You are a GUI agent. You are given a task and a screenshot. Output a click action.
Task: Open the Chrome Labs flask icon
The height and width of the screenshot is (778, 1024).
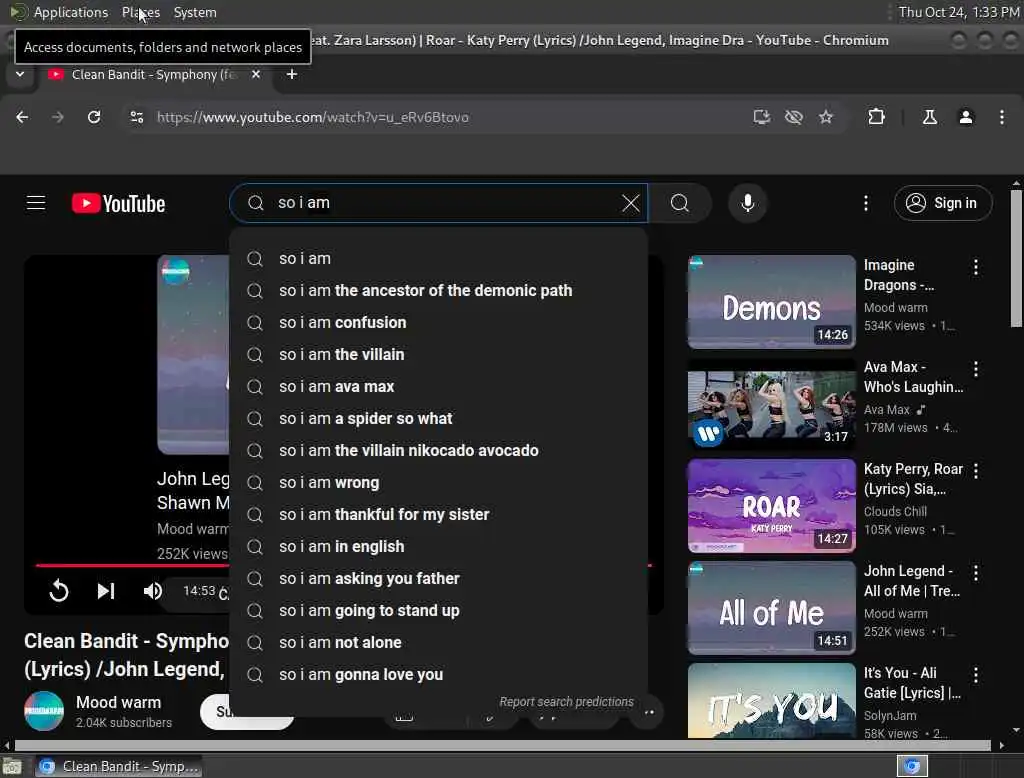point(929,117)
